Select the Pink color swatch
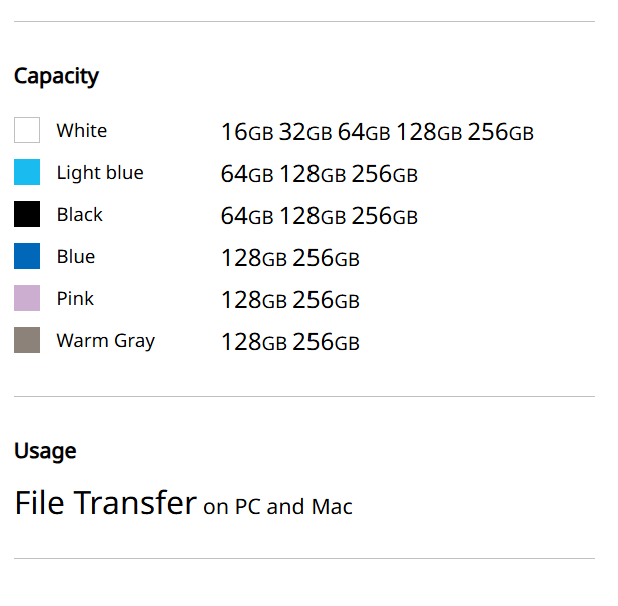 point(27,299)
